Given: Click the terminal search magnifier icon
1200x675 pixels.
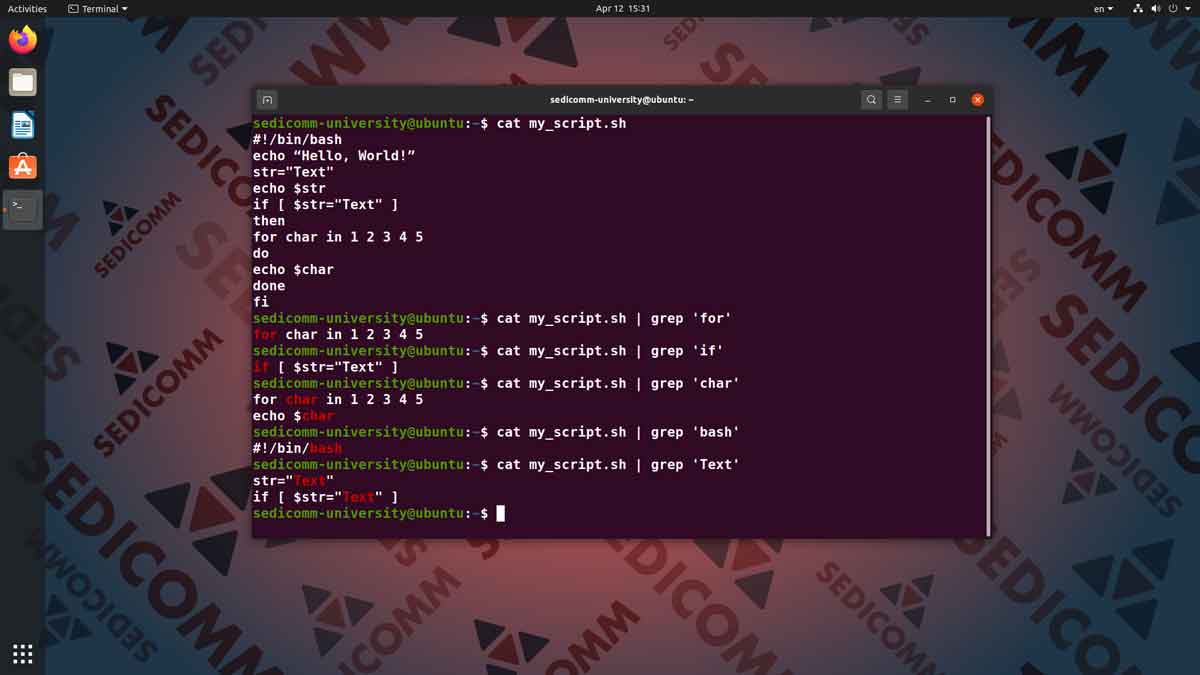Looking at the screenshot, I should click(871, 100).
